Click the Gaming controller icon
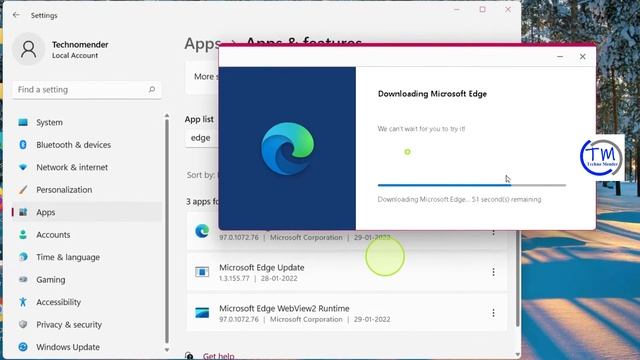Screen dimensions: 640x360 tap(23, 279)
